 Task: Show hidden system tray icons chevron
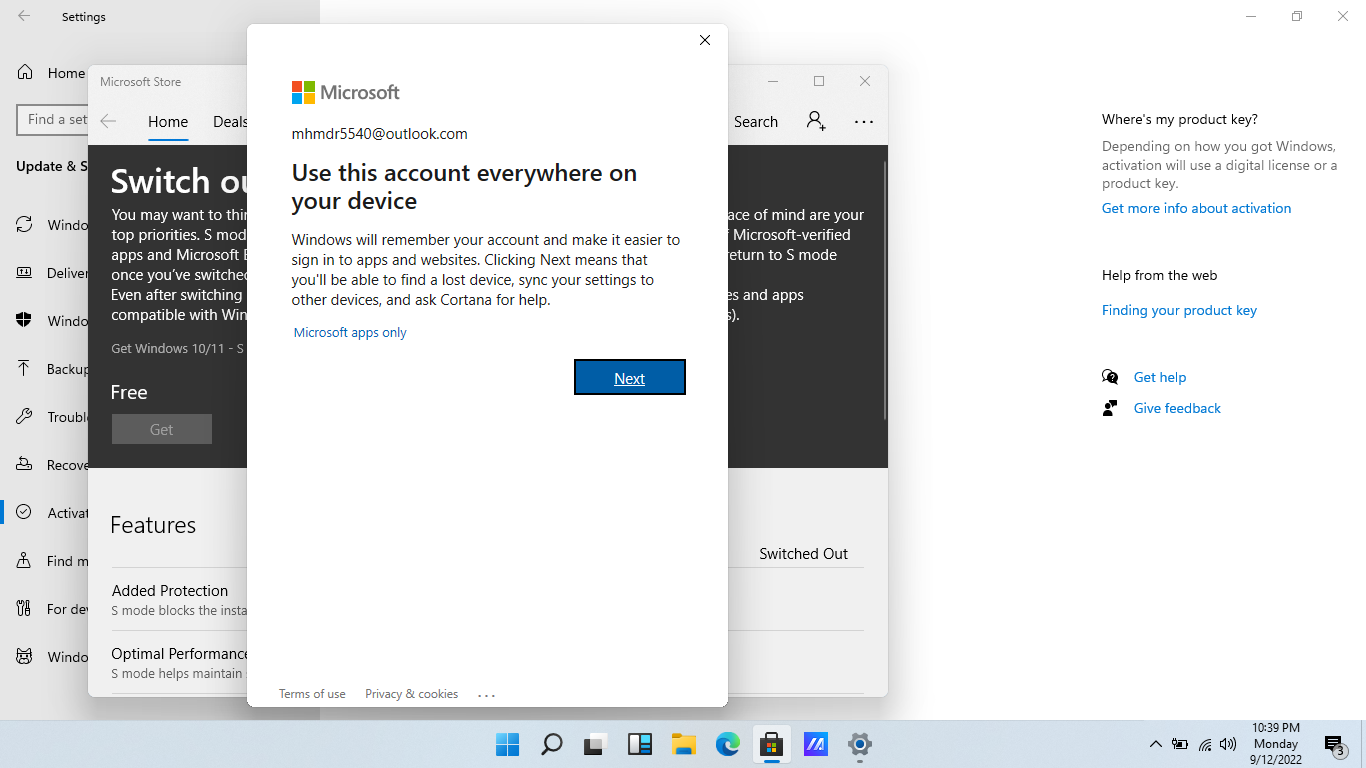(1155, 744)
